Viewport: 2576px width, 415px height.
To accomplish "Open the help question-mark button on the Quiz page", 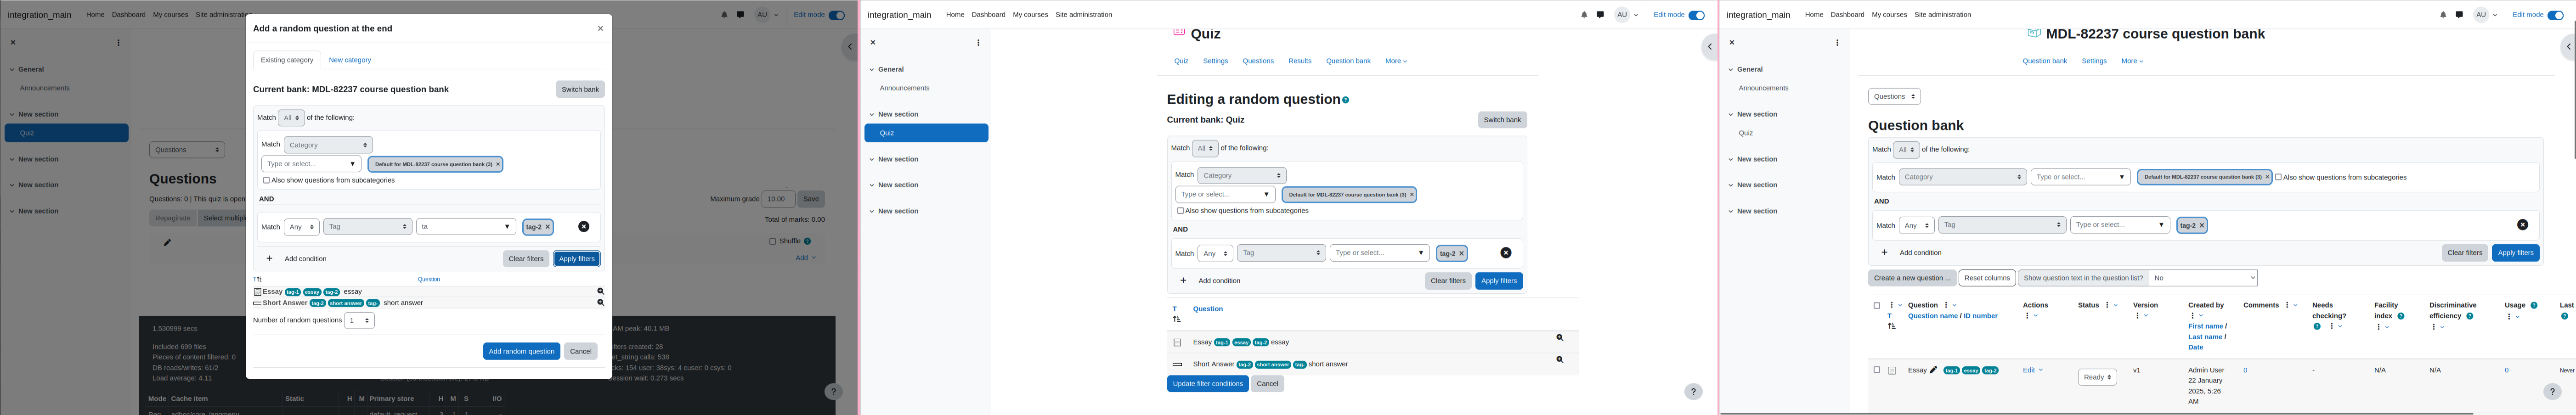I will (x=1693, y=392).
